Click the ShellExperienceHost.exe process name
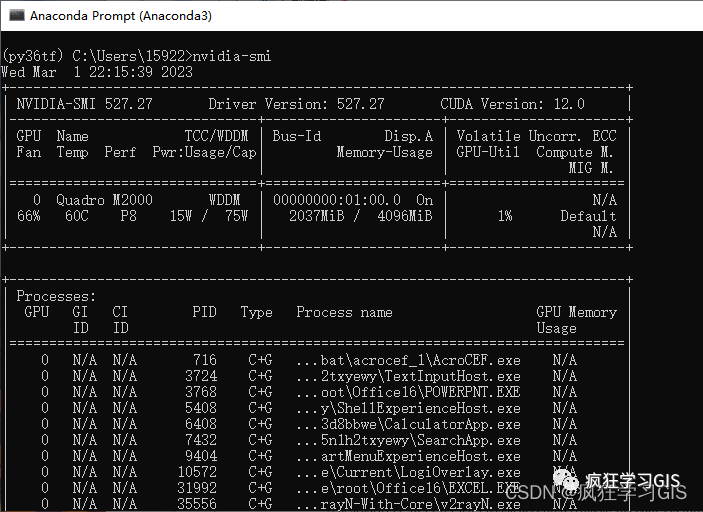 408,408
